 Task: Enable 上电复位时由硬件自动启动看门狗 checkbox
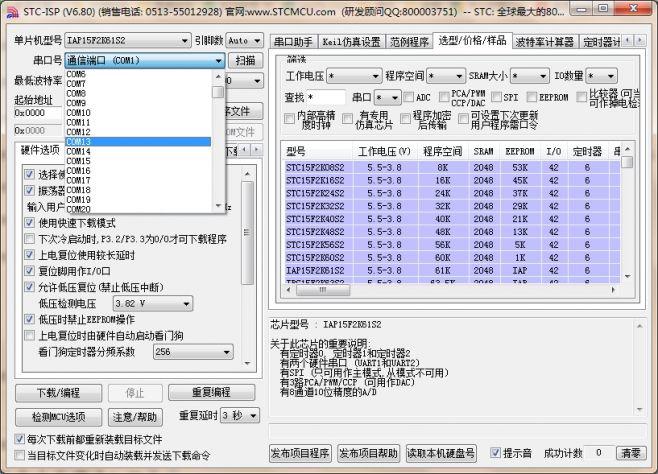(29, 336)
